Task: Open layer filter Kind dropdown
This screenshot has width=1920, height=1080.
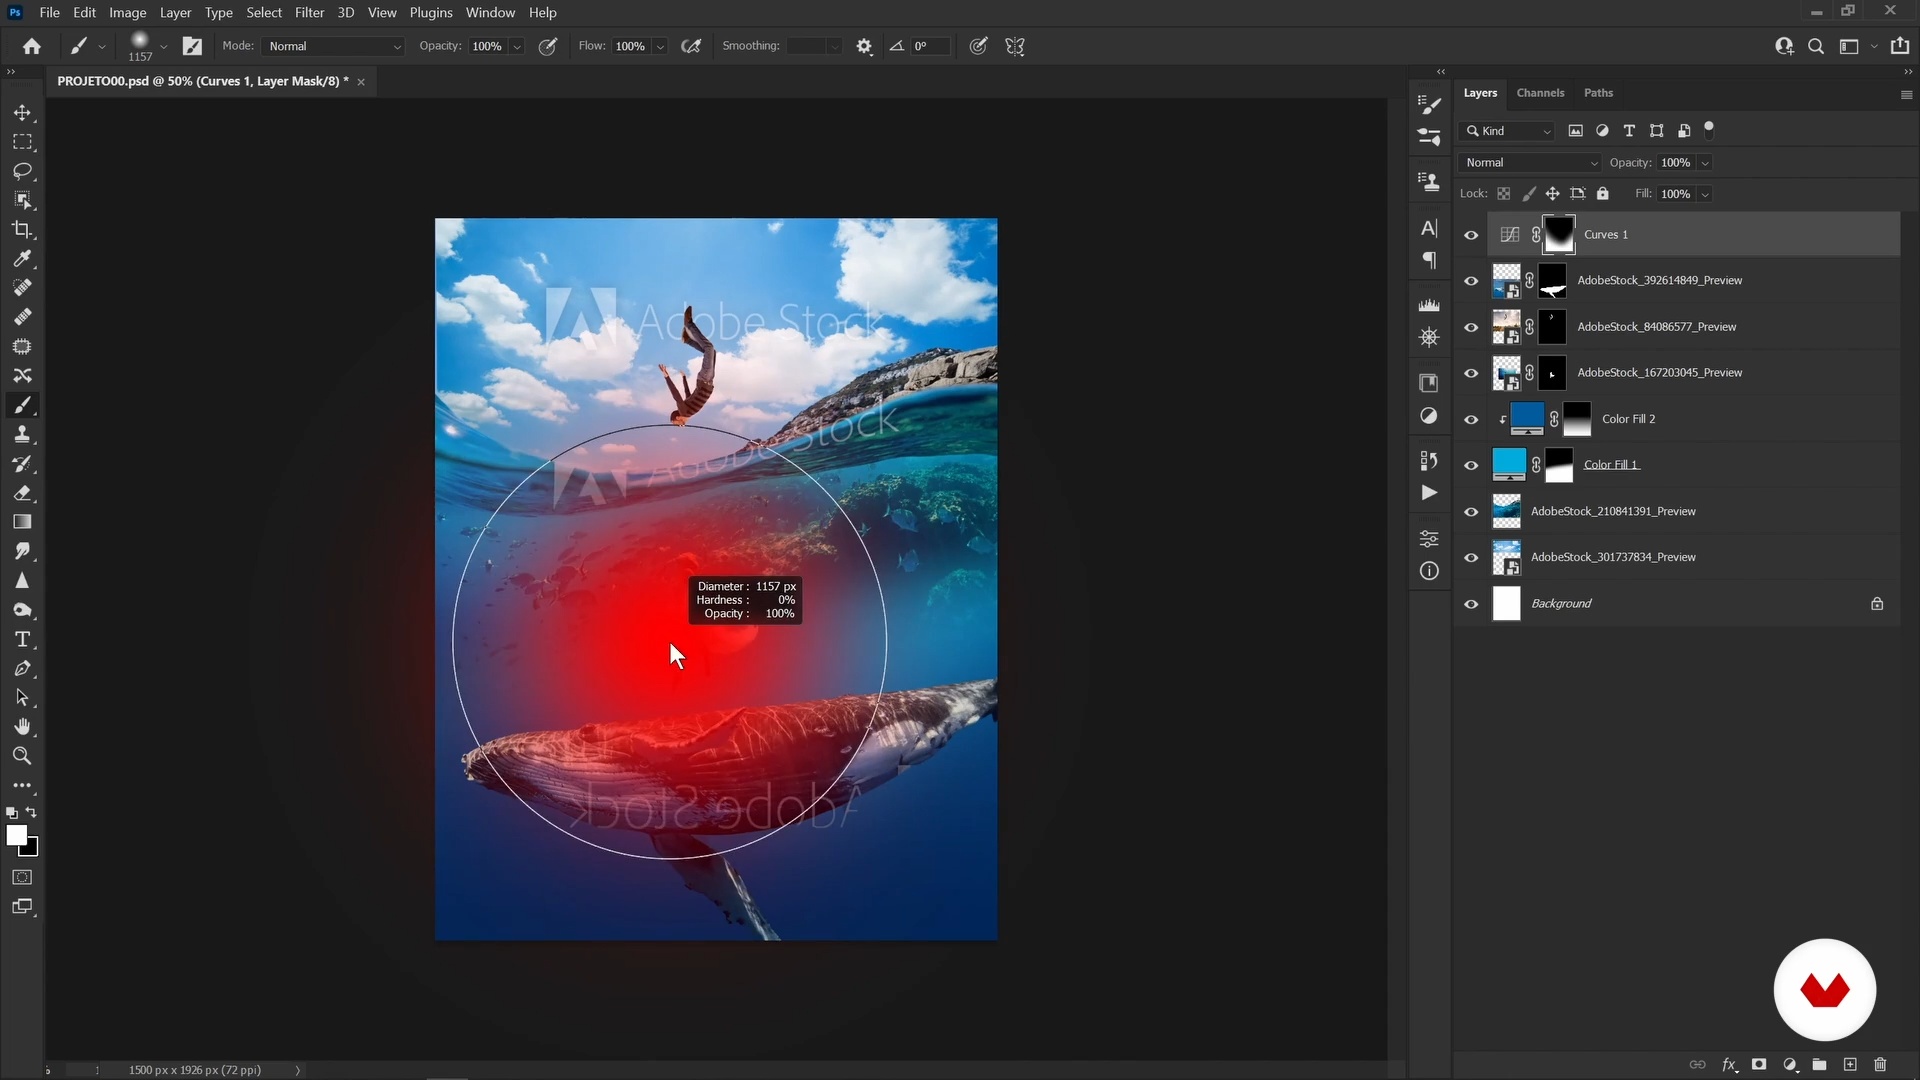Action: [1508, 131]
